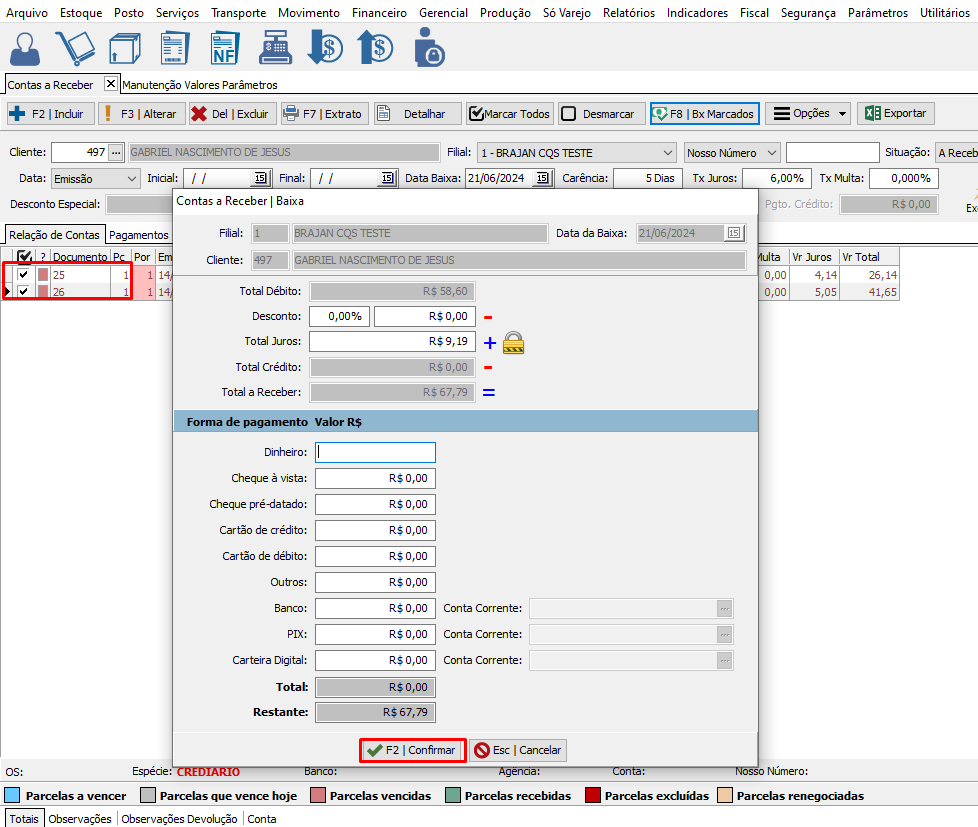This screenshot has height=827, width=978.
Task: Click Esc Cancelar button
Action: click(x=518, y=750)
